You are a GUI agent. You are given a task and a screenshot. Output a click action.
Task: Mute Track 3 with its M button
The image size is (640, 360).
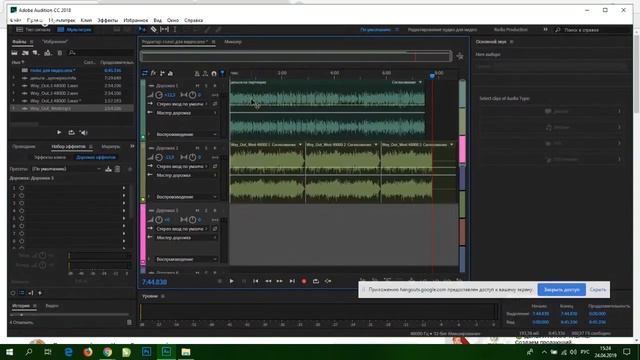(198, 210)
